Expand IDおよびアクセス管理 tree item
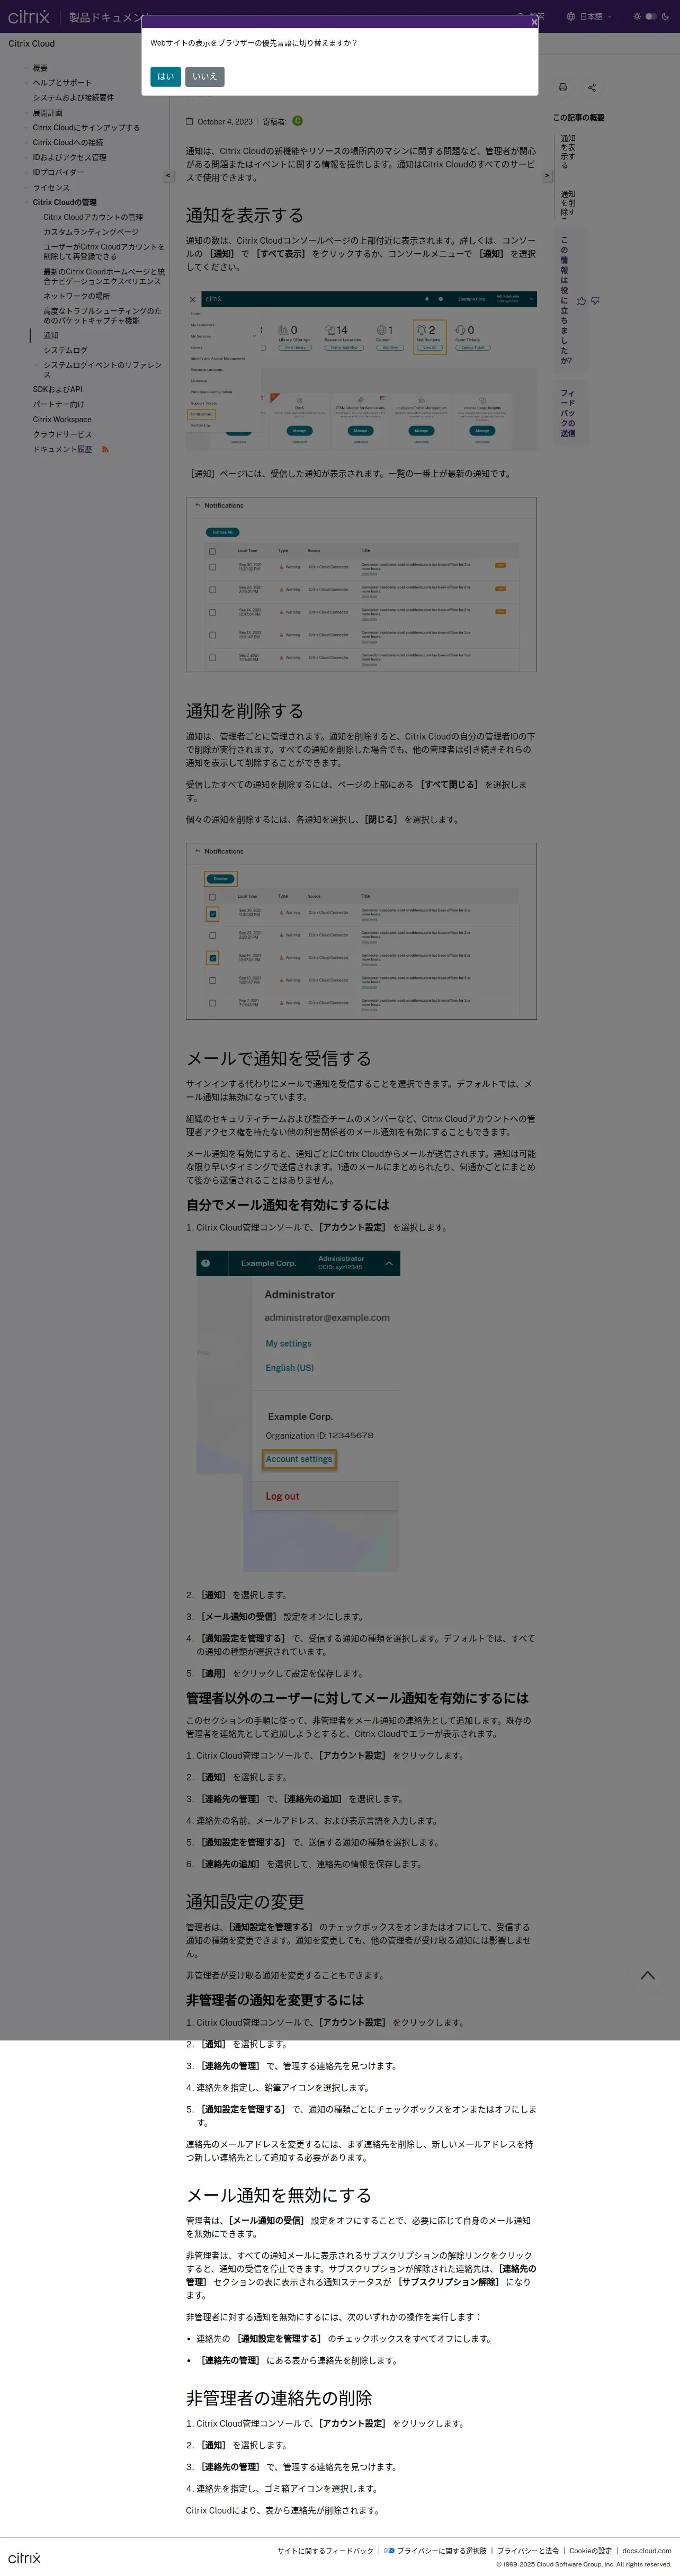The image size is (680, 2576). pyautogui.click(x=69, y=157)
